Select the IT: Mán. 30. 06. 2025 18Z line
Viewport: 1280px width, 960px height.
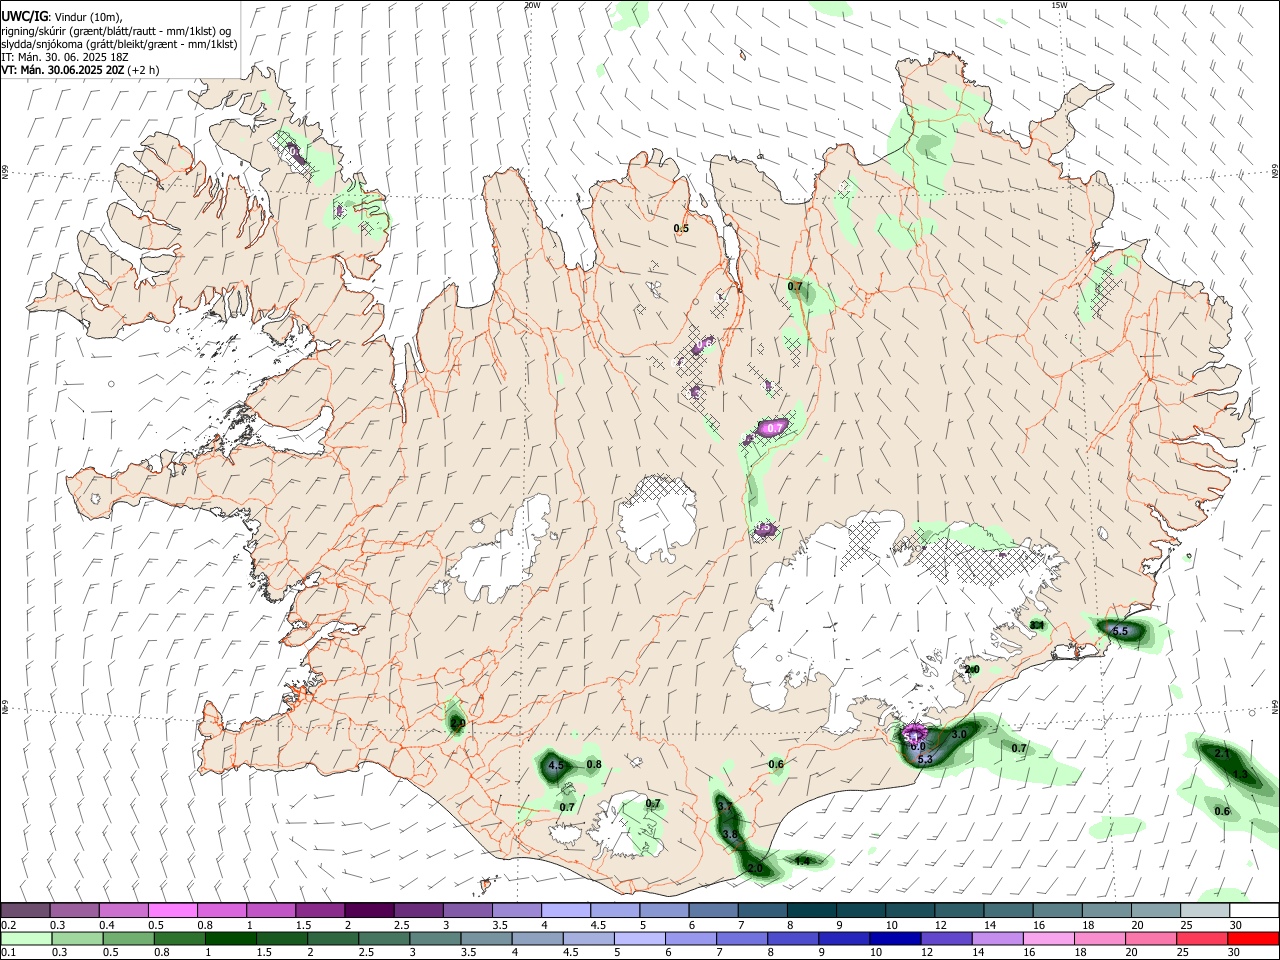[x=65, y=57]
